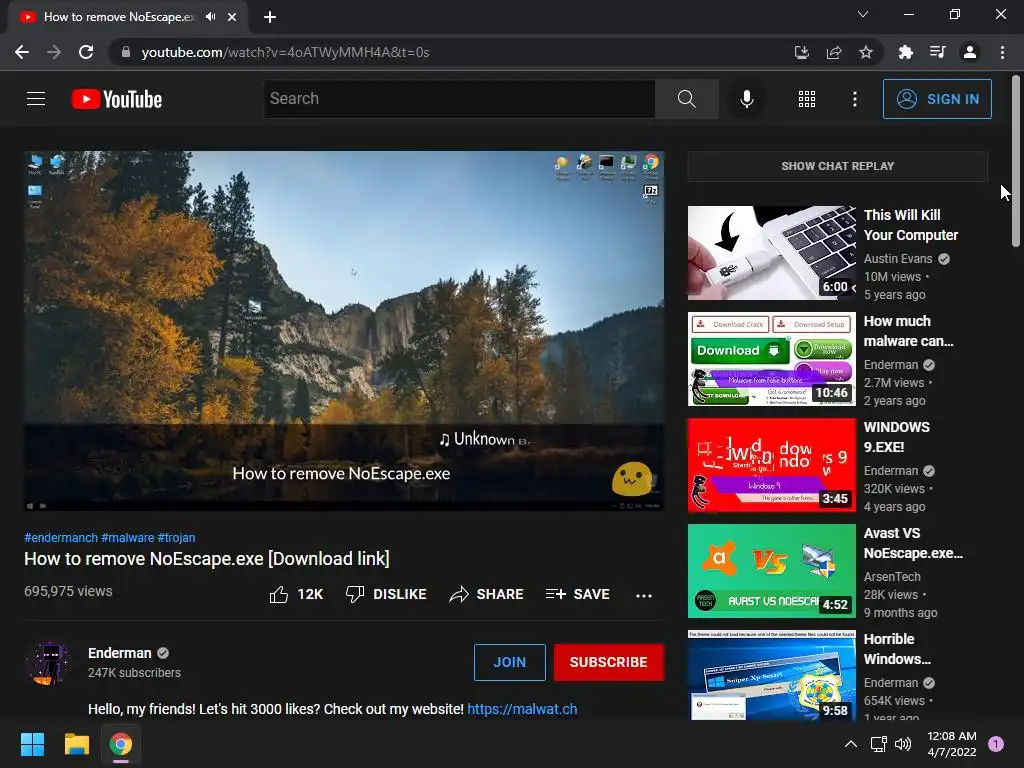Screen dimensions: 1024x768
Task: Click the SIGN IN button
Action: pos(937,99)
